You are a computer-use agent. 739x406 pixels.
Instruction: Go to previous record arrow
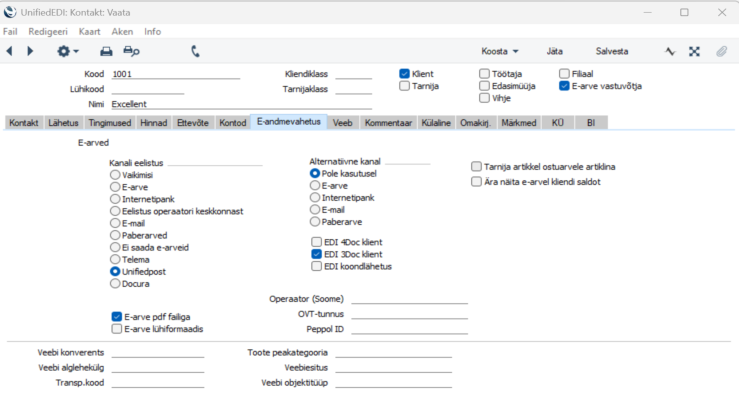[9, 51]
